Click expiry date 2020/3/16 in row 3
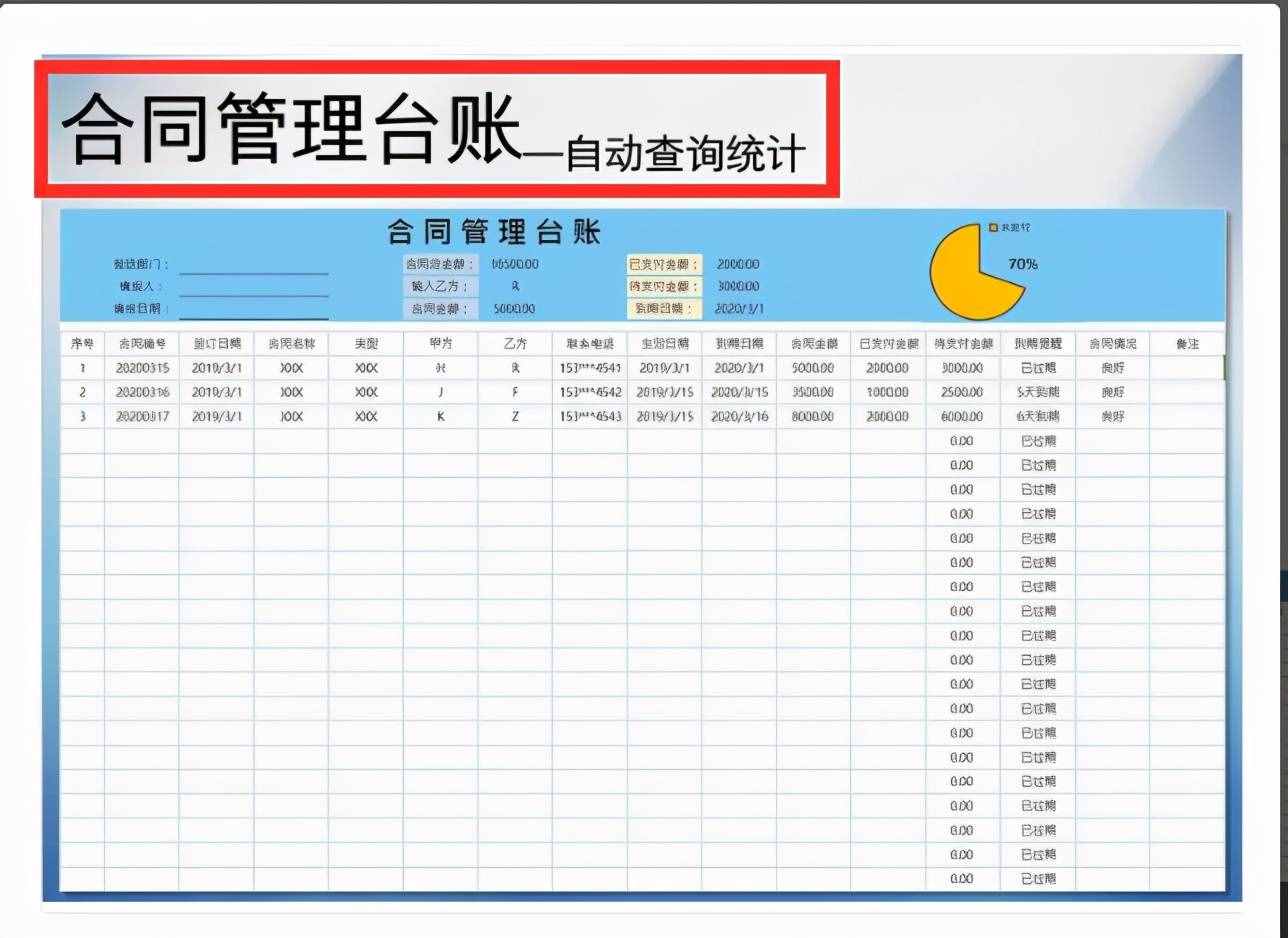1288x938 pixels. pyautogui.click(x=739, y=416)
